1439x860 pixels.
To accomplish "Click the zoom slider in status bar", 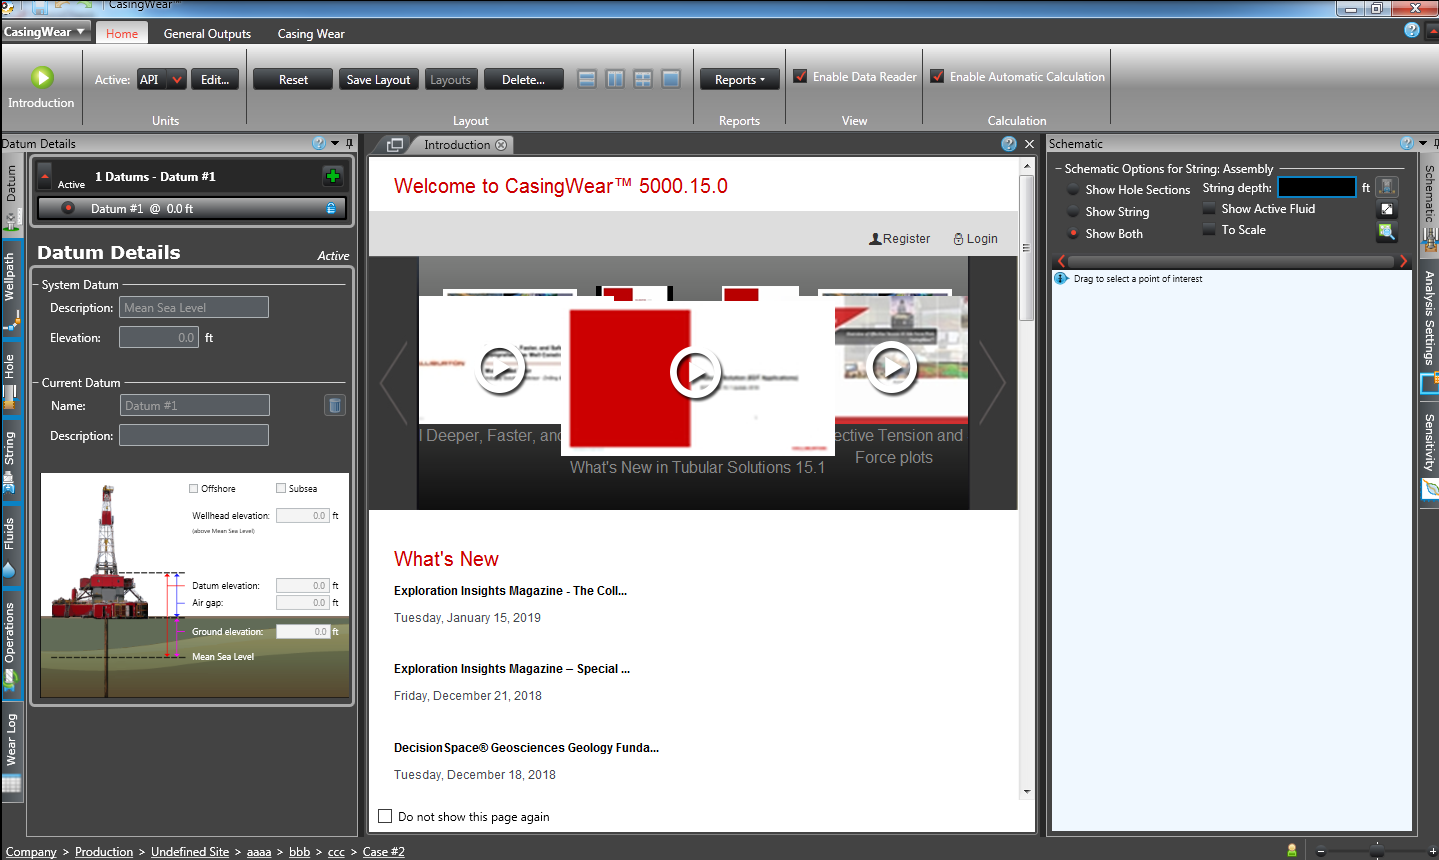I will (1375, 850).
